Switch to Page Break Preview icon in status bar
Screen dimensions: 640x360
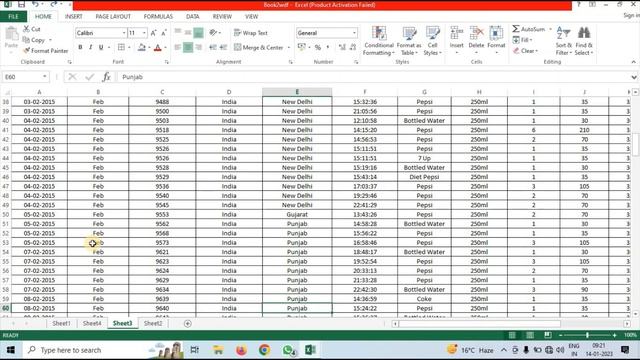click(548, 335)
